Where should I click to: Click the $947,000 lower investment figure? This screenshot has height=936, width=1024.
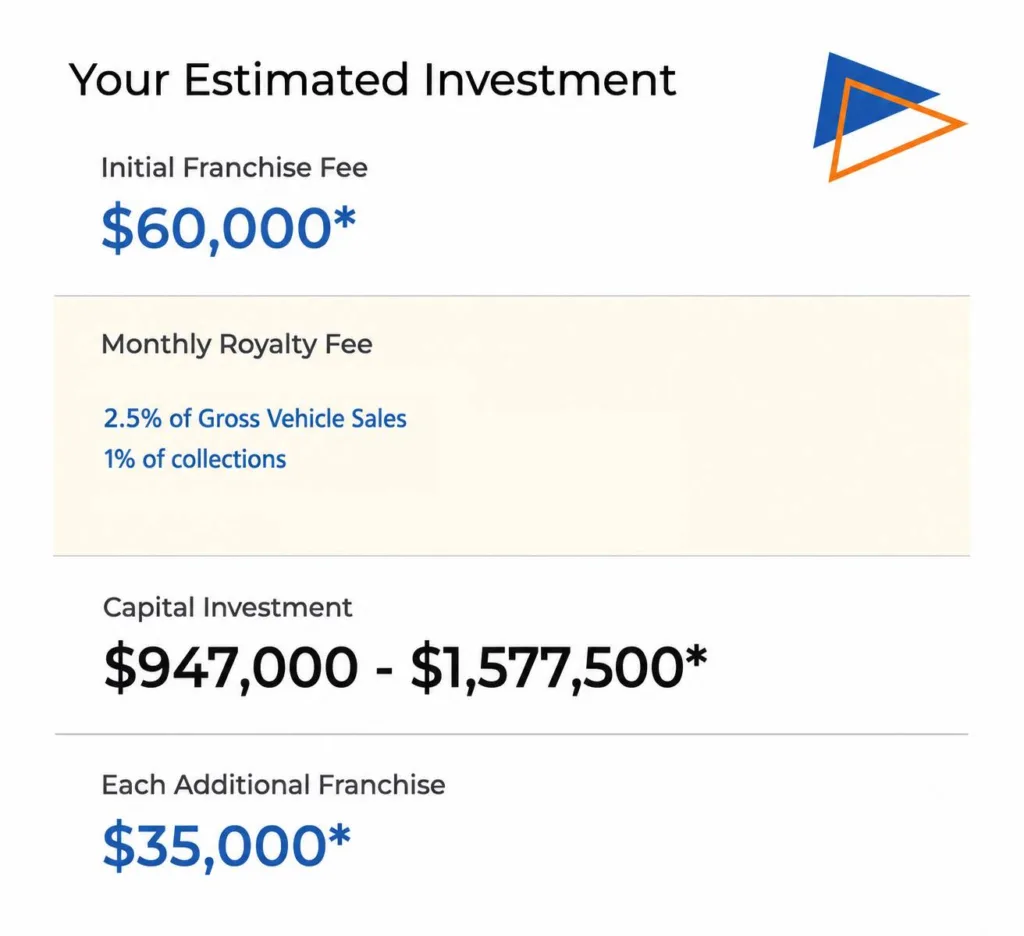pos(231,668)
